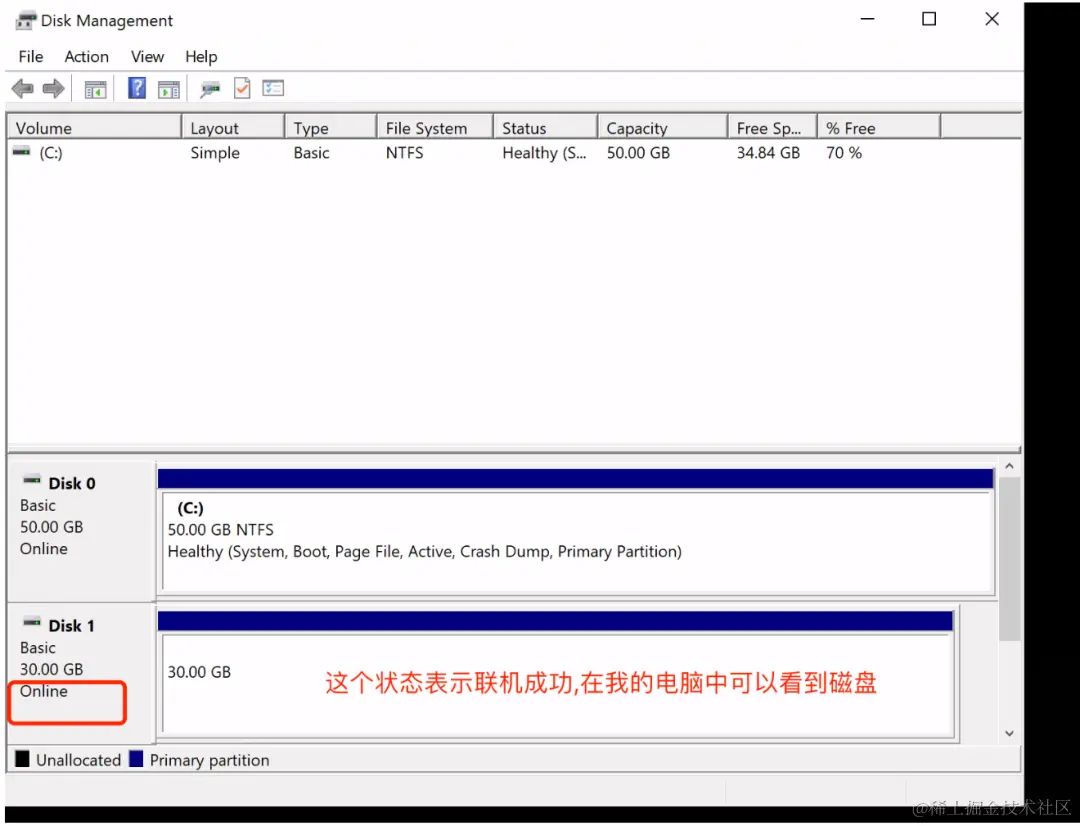Click the Healthy (S... status cell
This screenshot has width=1080, height=826.
(x=544, y=153)
